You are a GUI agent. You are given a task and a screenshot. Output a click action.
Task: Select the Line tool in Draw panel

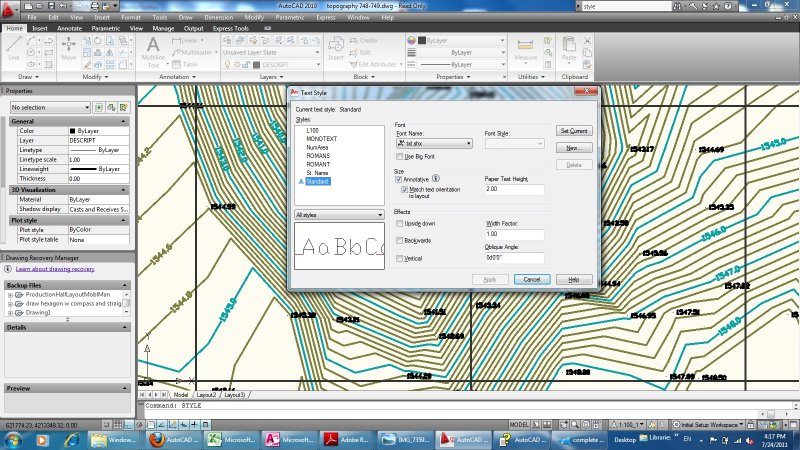(14, 50)
